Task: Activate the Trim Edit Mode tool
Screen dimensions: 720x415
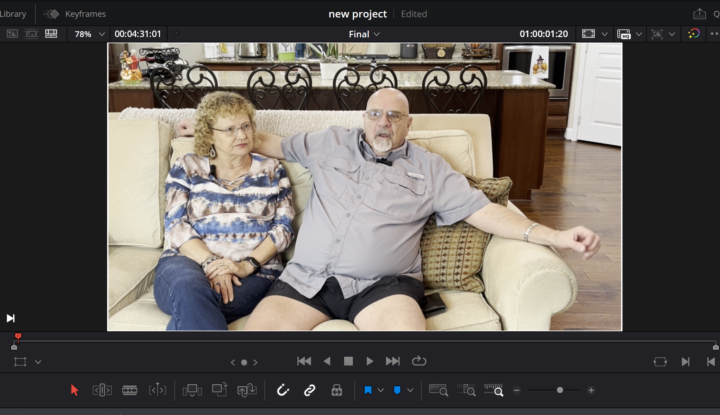Action: (x=102, y=390)
